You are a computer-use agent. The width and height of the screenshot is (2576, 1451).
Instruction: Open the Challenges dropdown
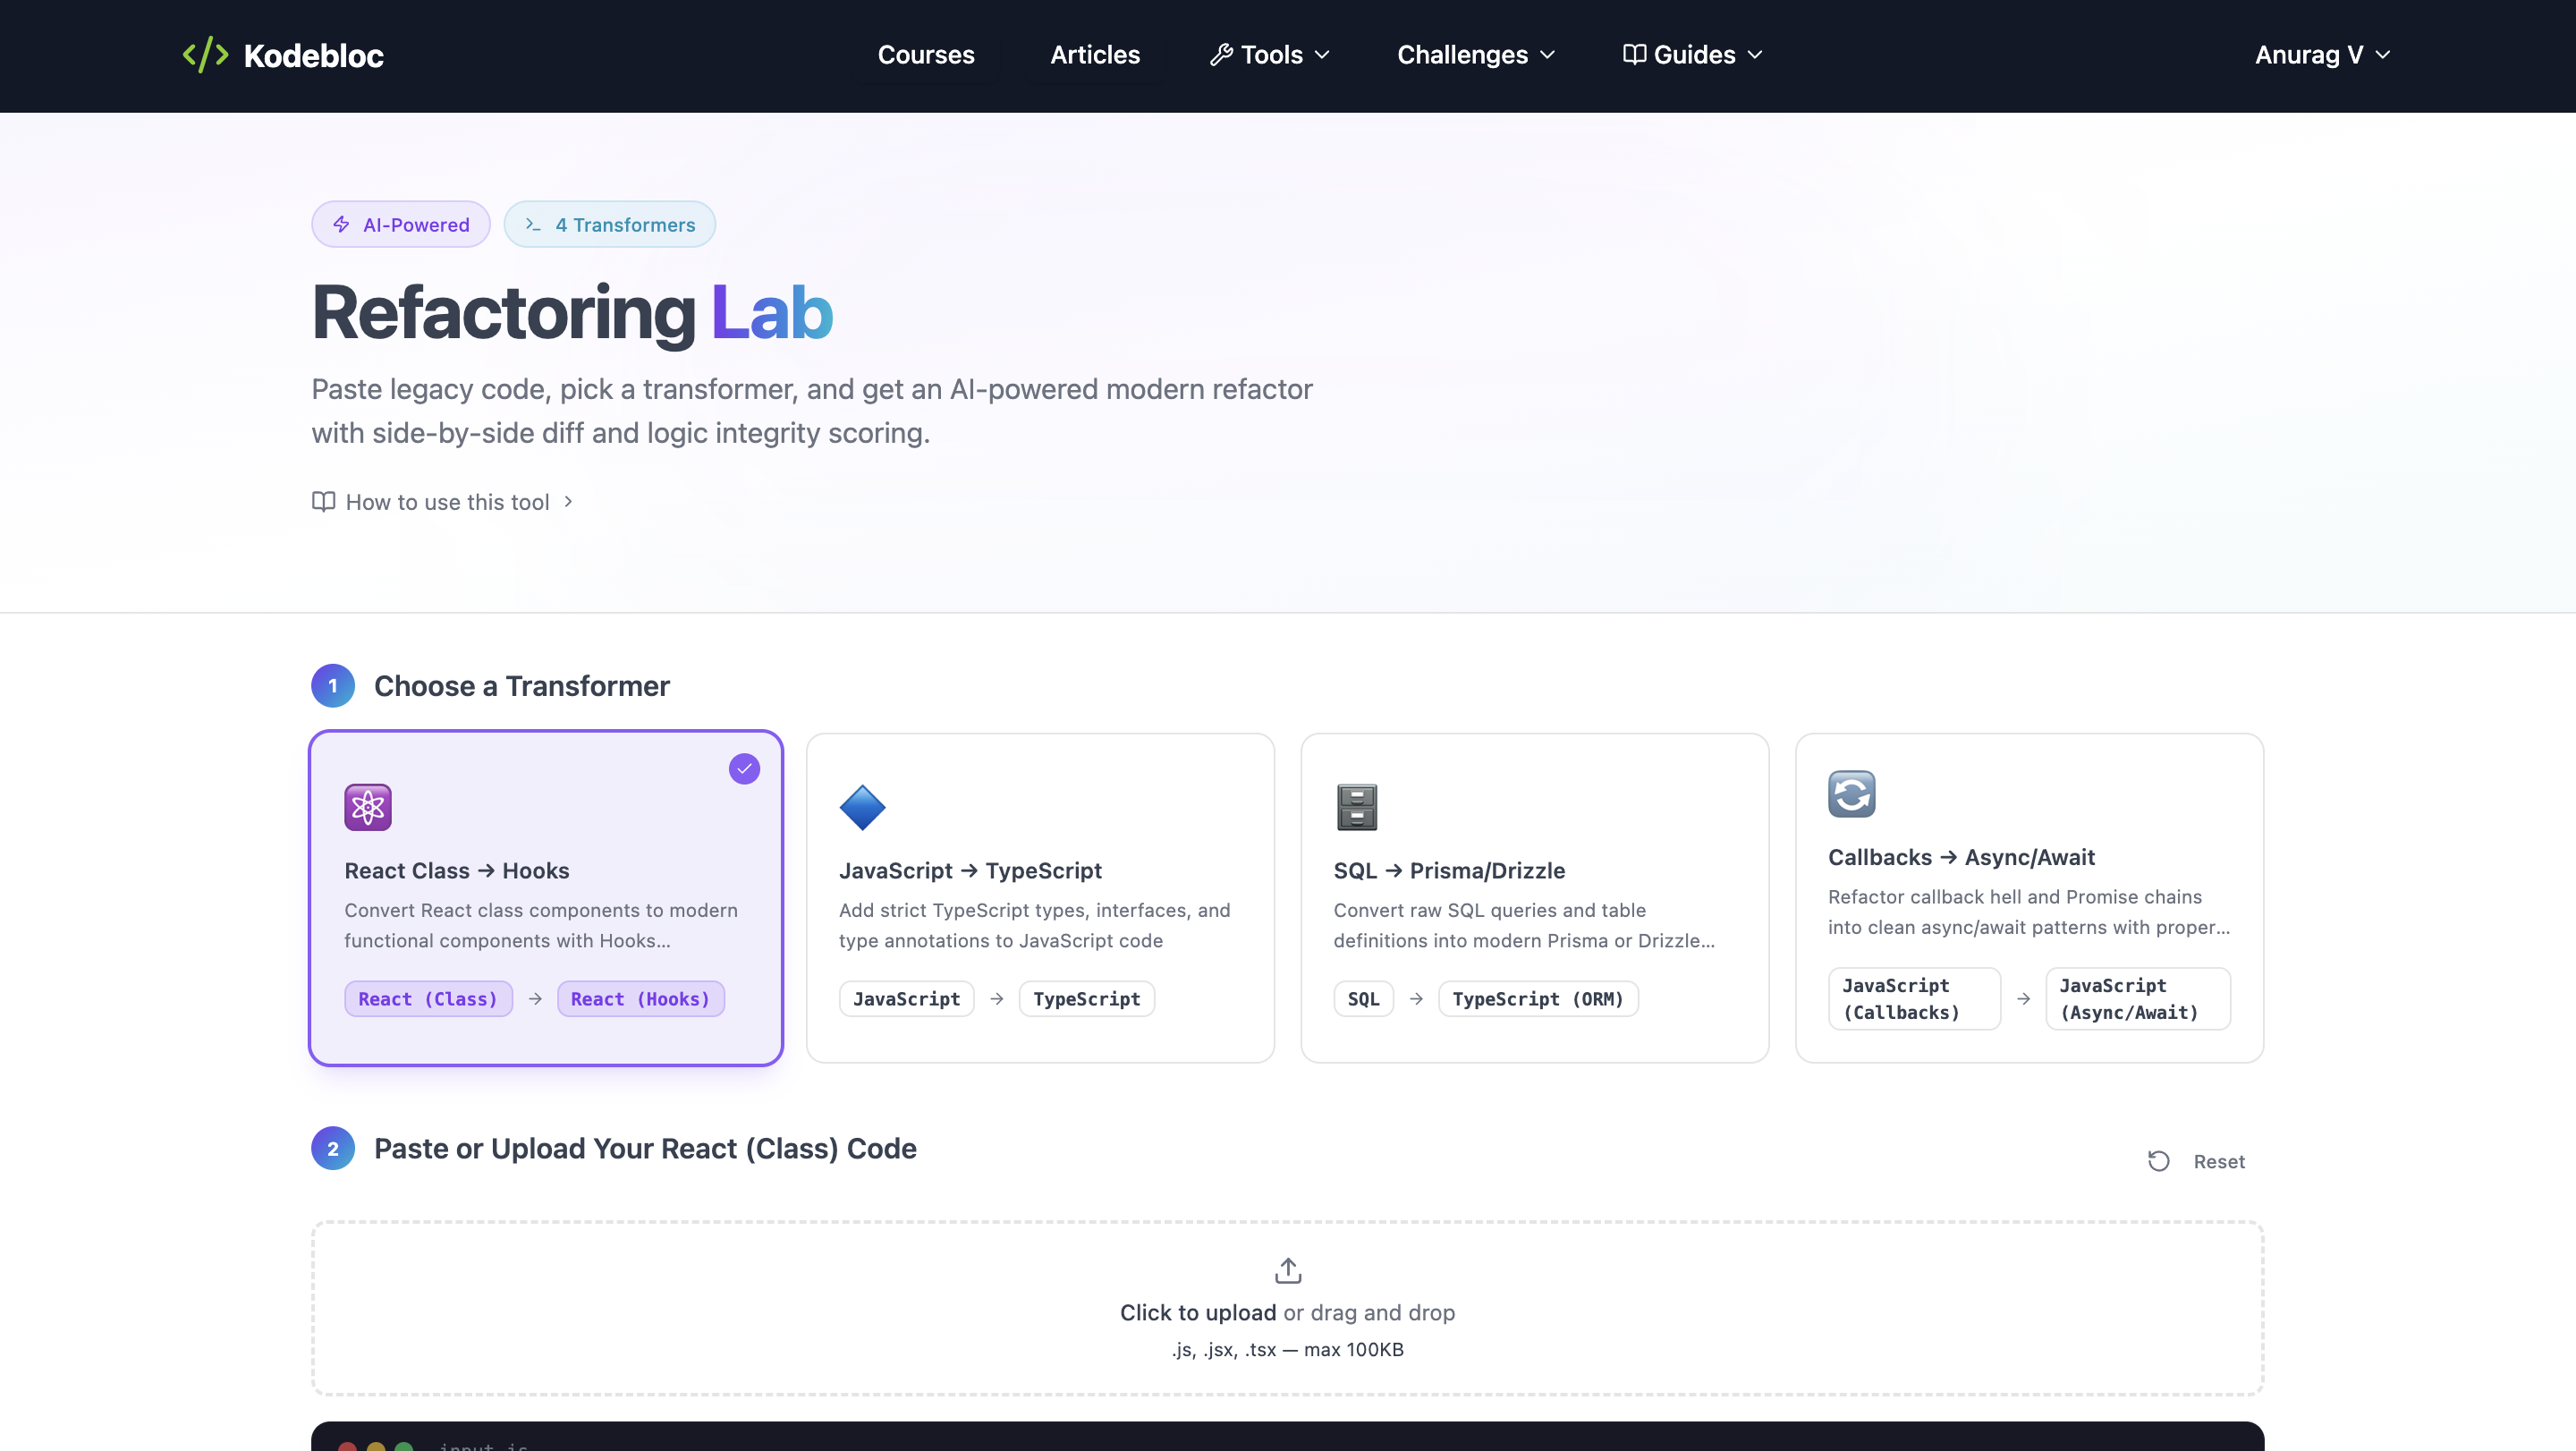click(1475, 55)
